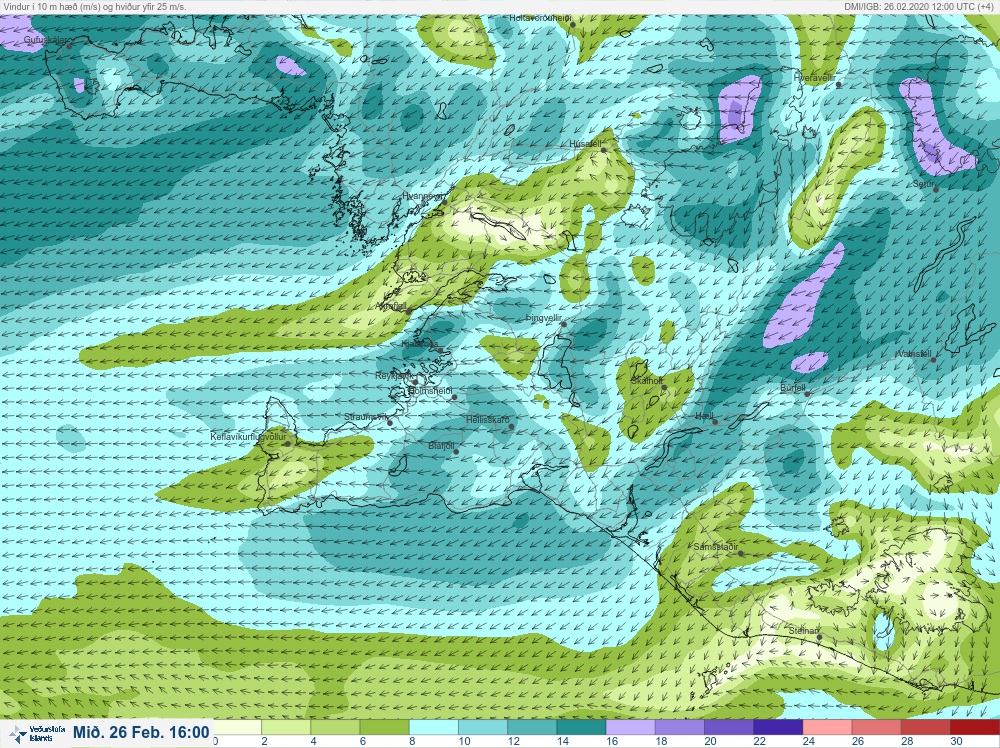Click the Akrafjall station label
The height and width of the screenshot is (748, 1000).
[x=392, y=306]
